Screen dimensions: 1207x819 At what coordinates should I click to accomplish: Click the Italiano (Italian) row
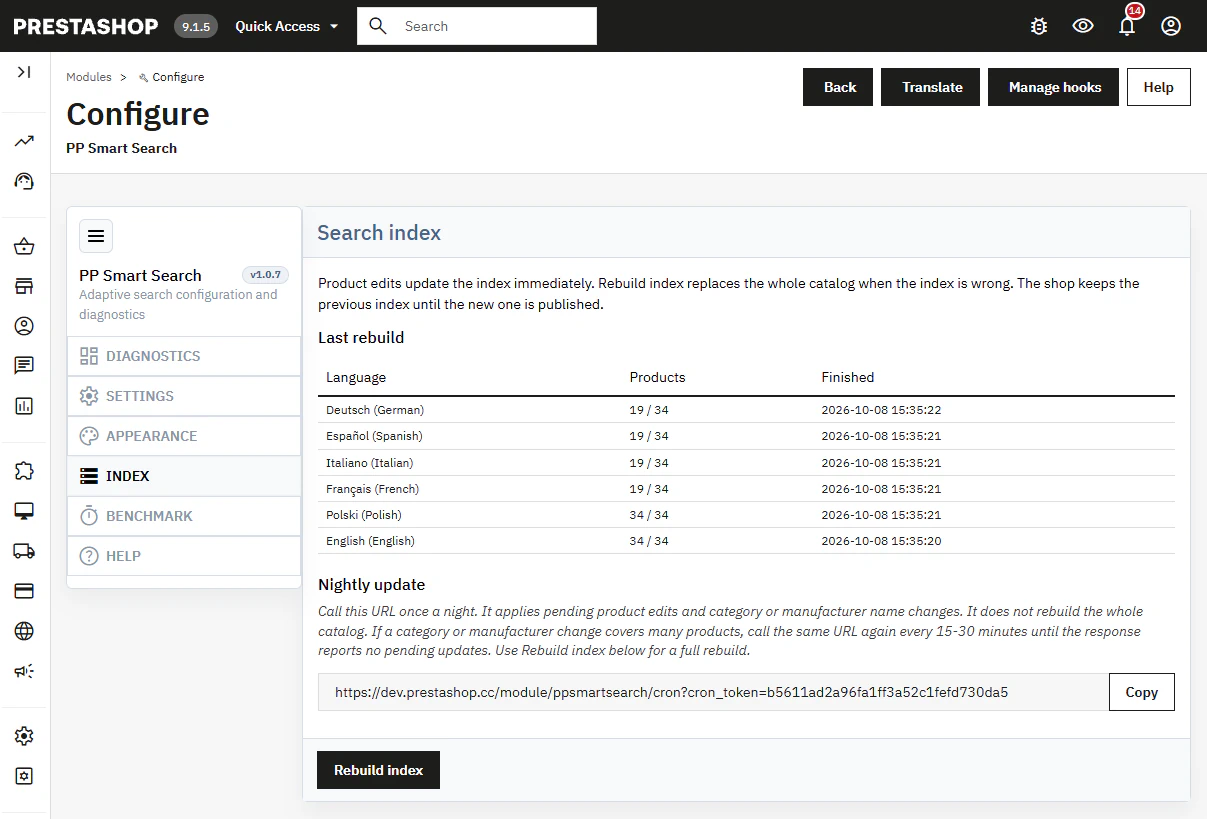pyautogui.click(x=746, y=463)
